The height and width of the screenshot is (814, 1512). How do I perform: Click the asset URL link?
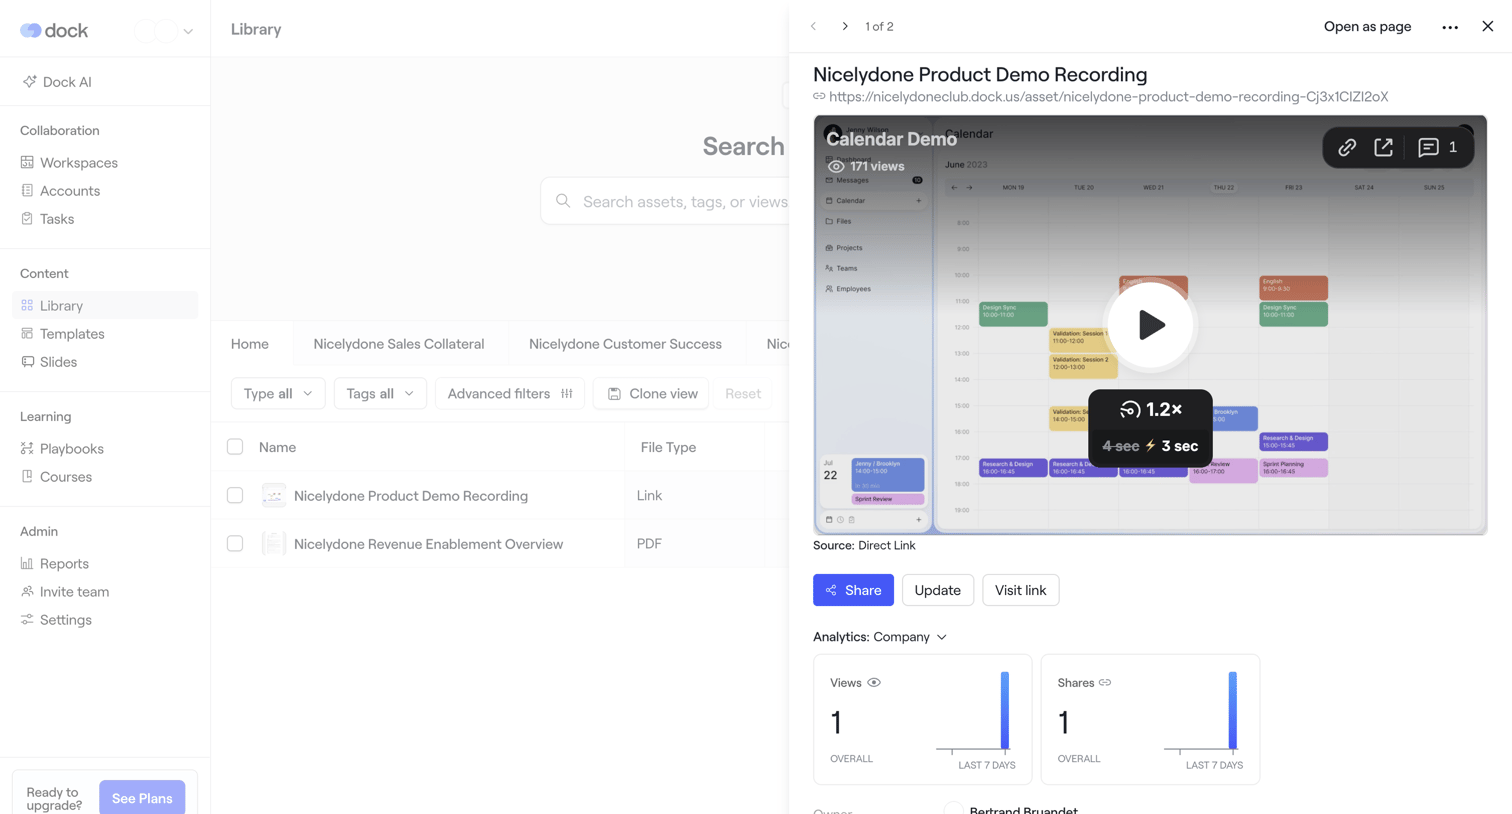coord(1108,97)
